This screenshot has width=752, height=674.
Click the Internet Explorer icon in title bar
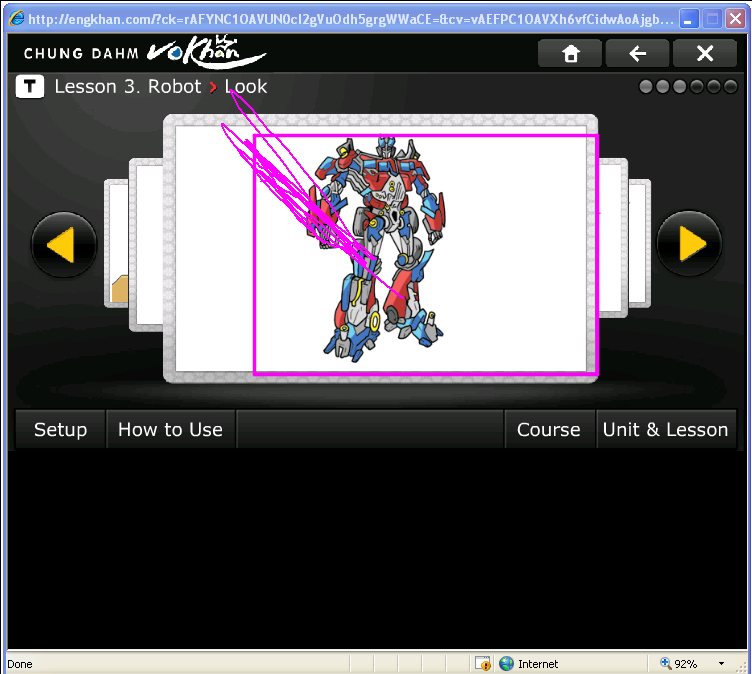[17, 19]
